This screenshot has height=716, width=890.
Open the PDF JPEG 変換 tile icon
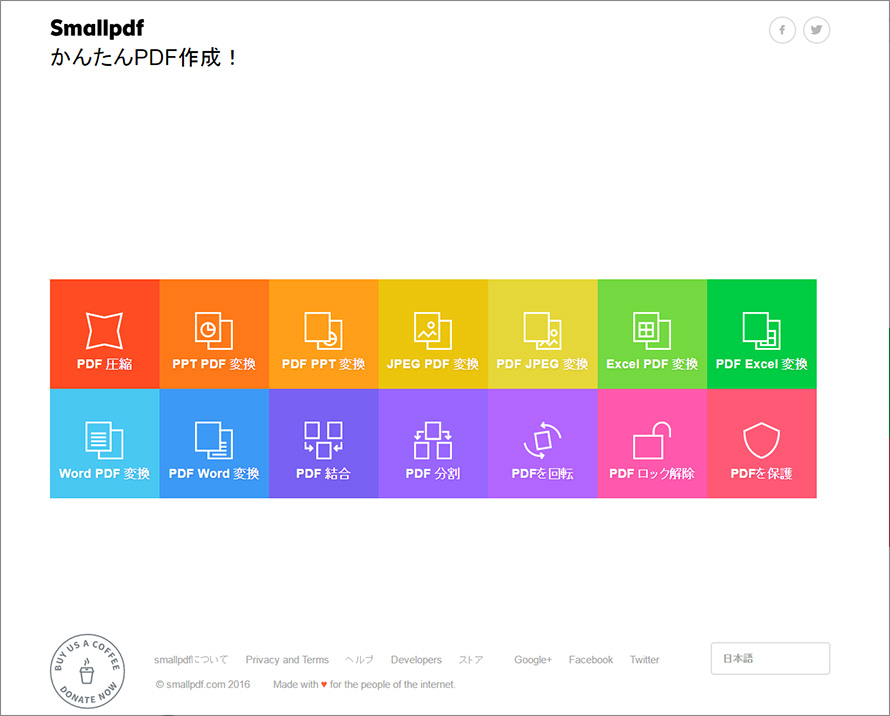click(x=542, y=330)
